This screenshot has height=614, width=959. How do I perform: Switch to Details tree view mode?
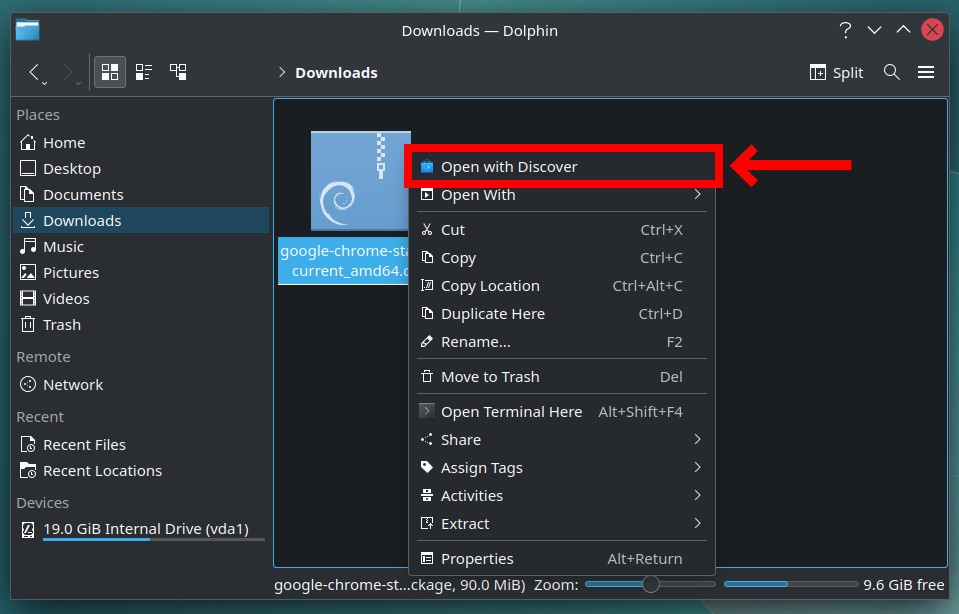tap(178, 72)
